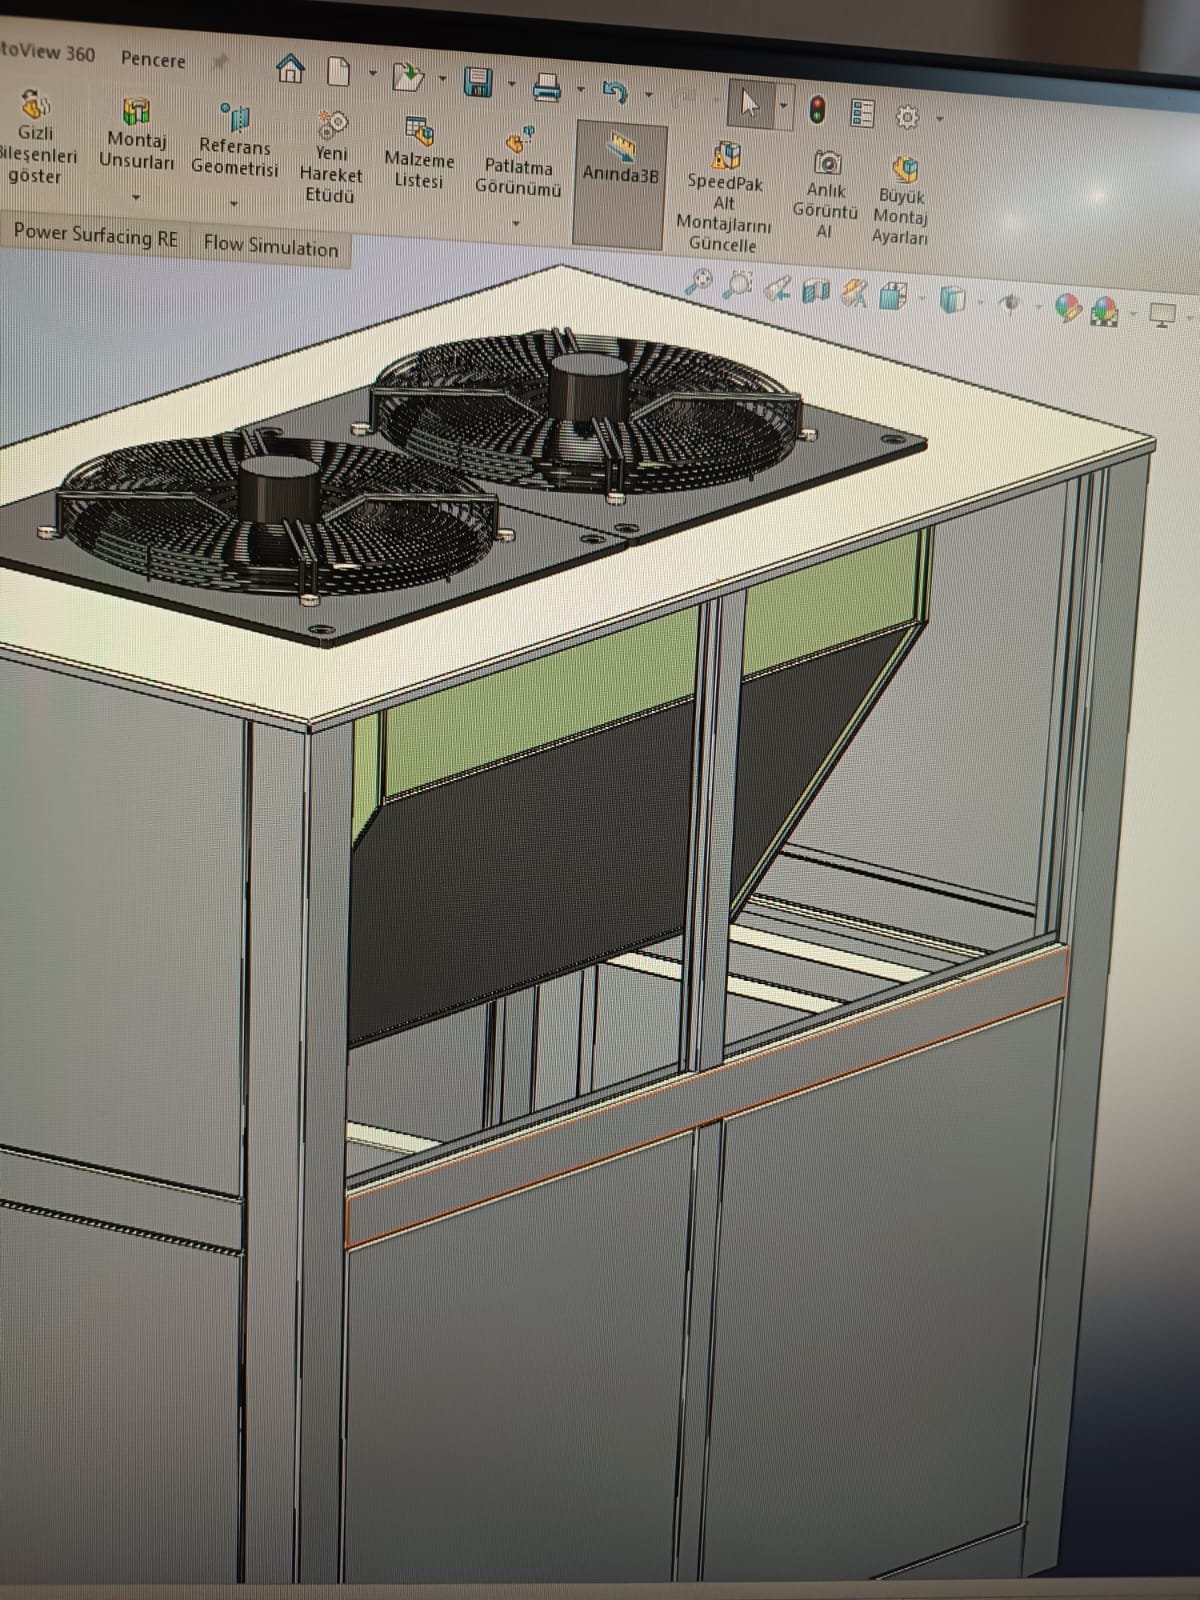The image size is (1200, 1600).
Task: Open the Options gear icon
Action: tap(907, 117)
